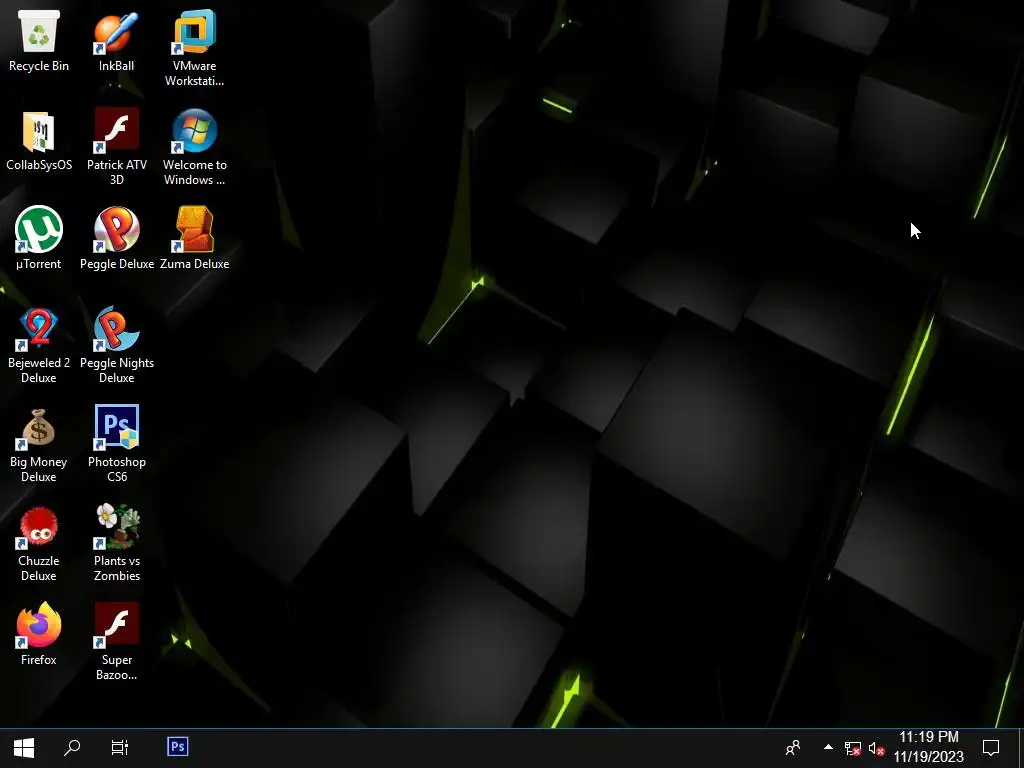The image size is (1024, 768).
Task: Click the Show desktop sliver at taskbar end
Action: click(x=1021, y=748)
